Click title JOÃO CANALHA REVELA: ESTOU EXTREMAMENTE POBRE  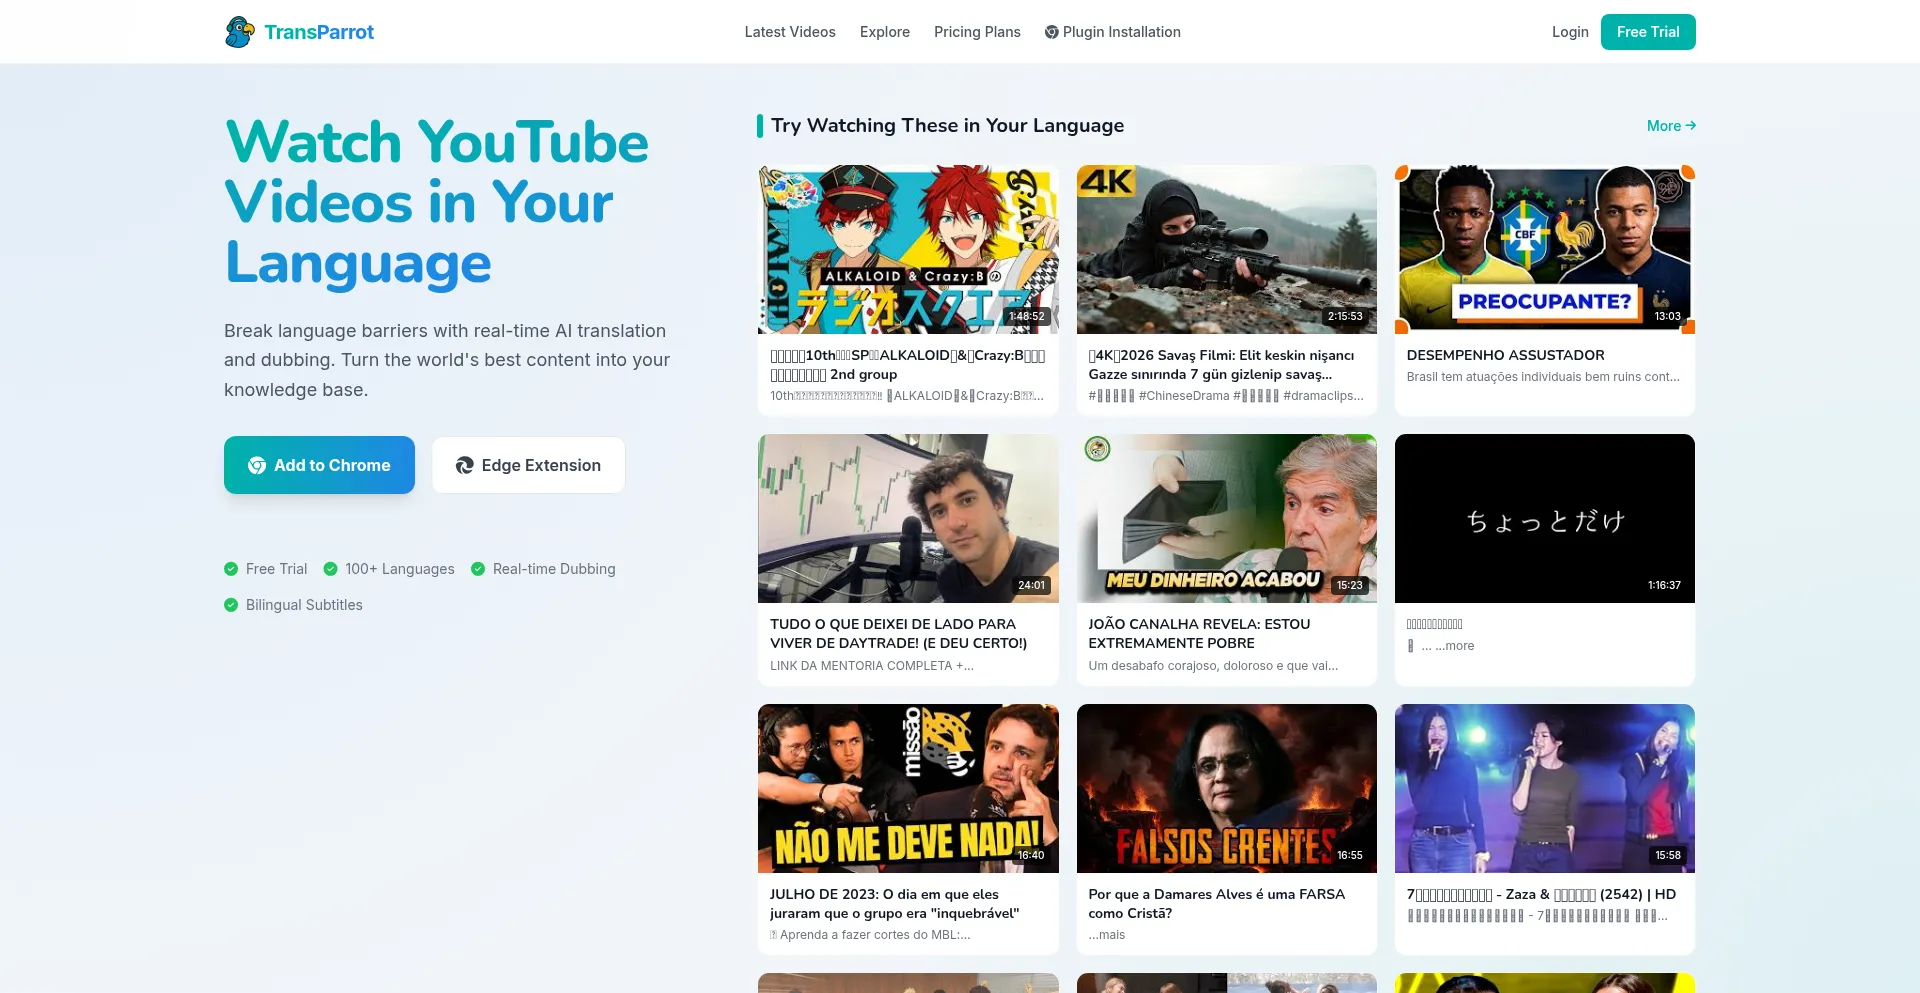pyautogui.click(x=1199, y=634)
